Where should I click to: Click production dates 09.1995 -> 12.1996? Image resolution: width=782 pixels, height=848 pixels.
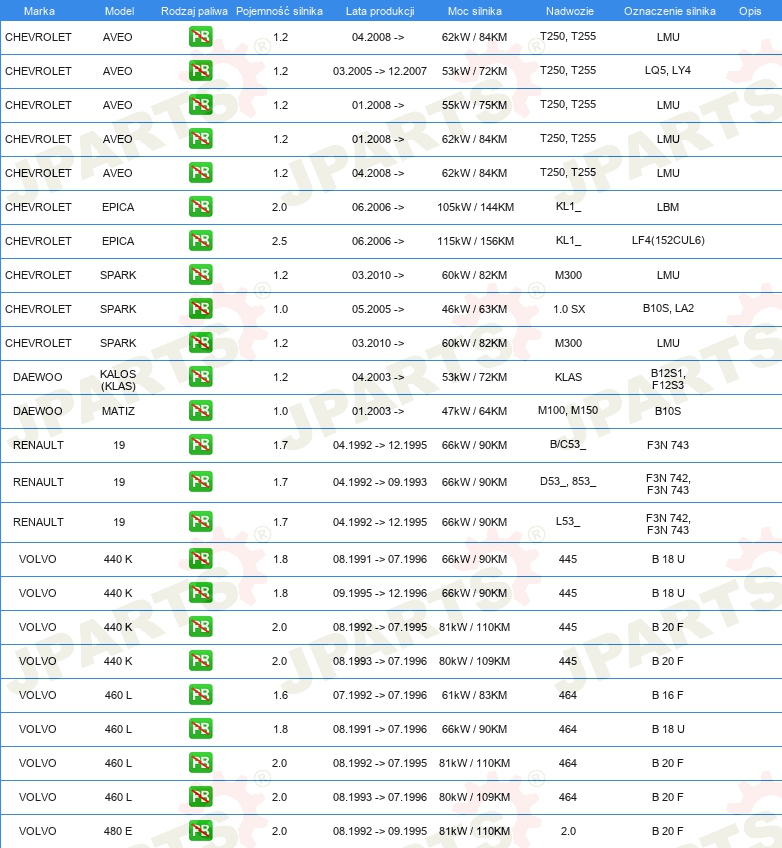(x=380, y=593)
